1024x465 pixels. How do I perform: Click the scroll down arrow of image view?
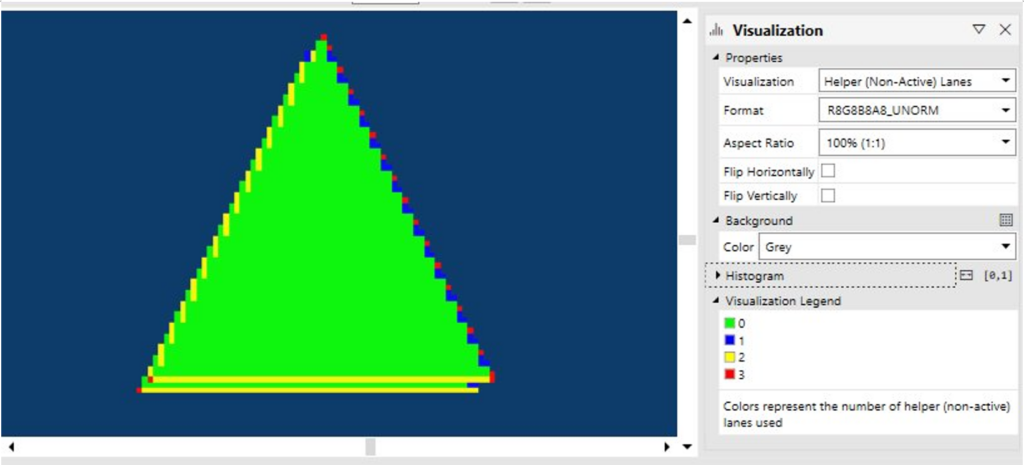coord(686,445)
